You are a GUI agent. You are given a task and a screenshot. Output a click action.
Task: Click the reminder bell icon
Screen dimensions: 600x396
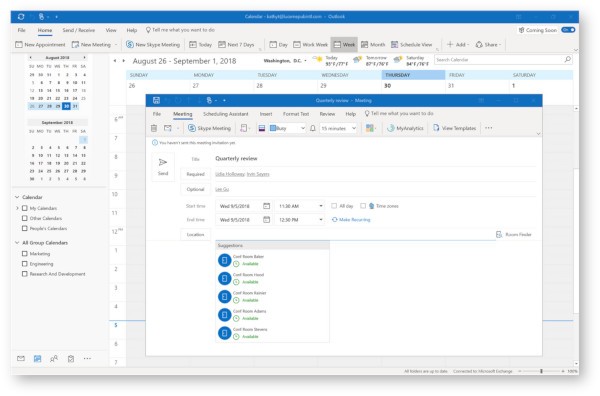(313, 128)
